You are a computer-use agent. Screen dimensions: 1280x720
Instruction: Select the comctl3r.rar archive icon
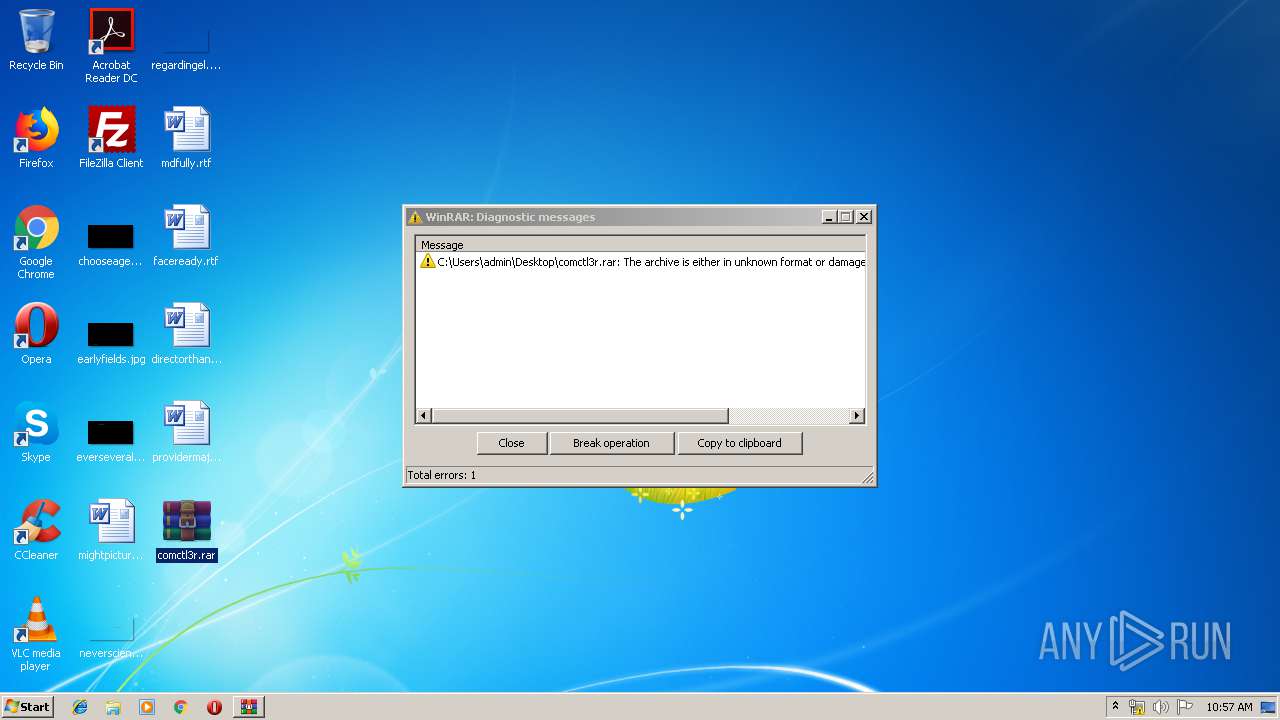pos(186,530)
